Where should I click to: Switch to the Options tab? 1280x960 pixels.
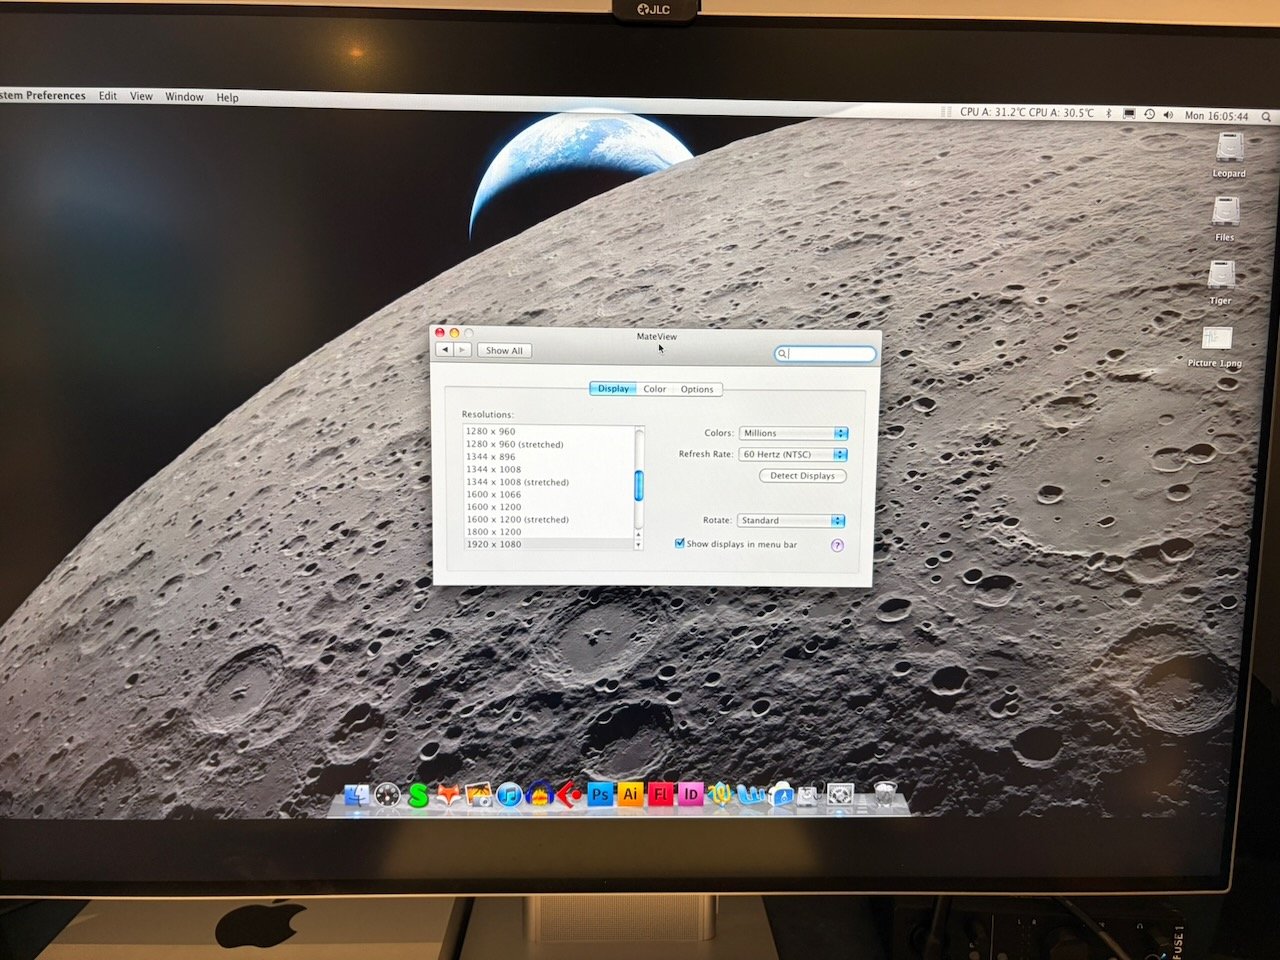(x=697, y=389)
